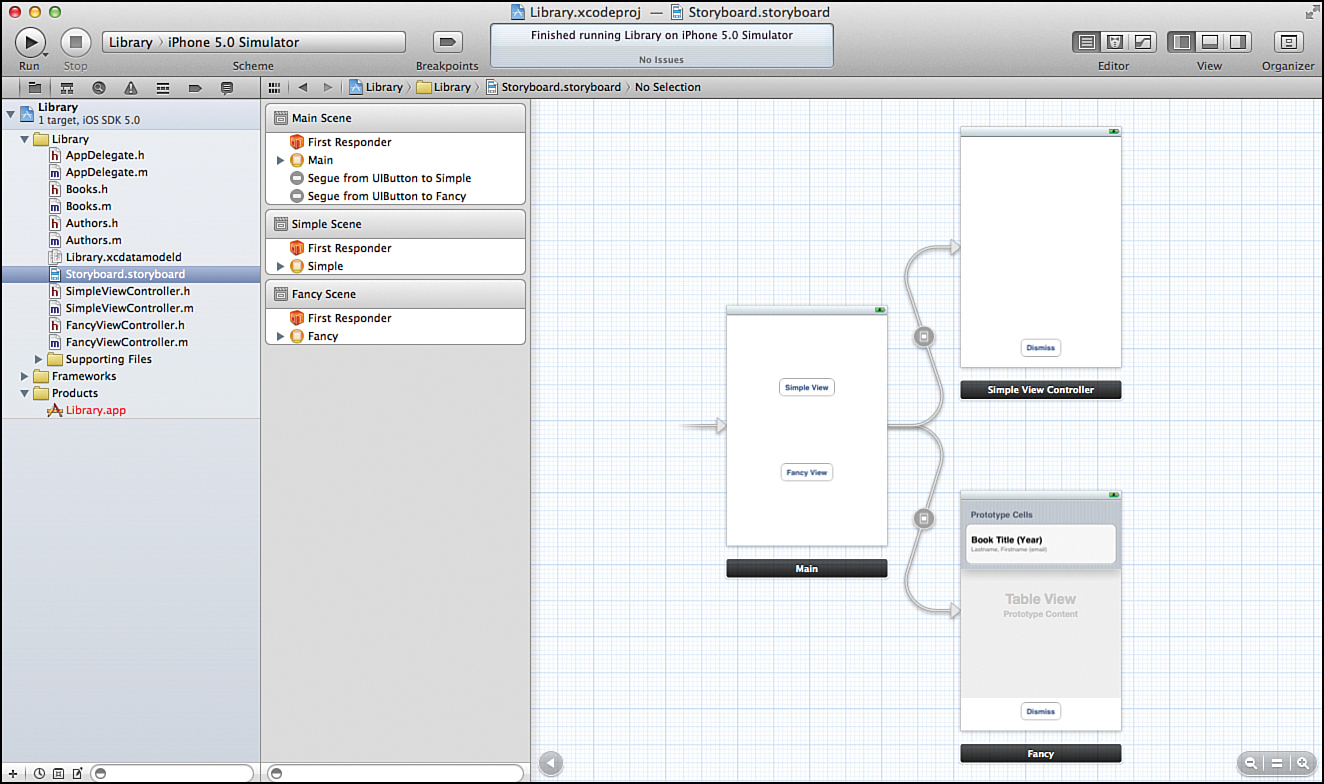Click the navigator filter search field
This screenshot has height=784, width=1324.
point(171,774)
